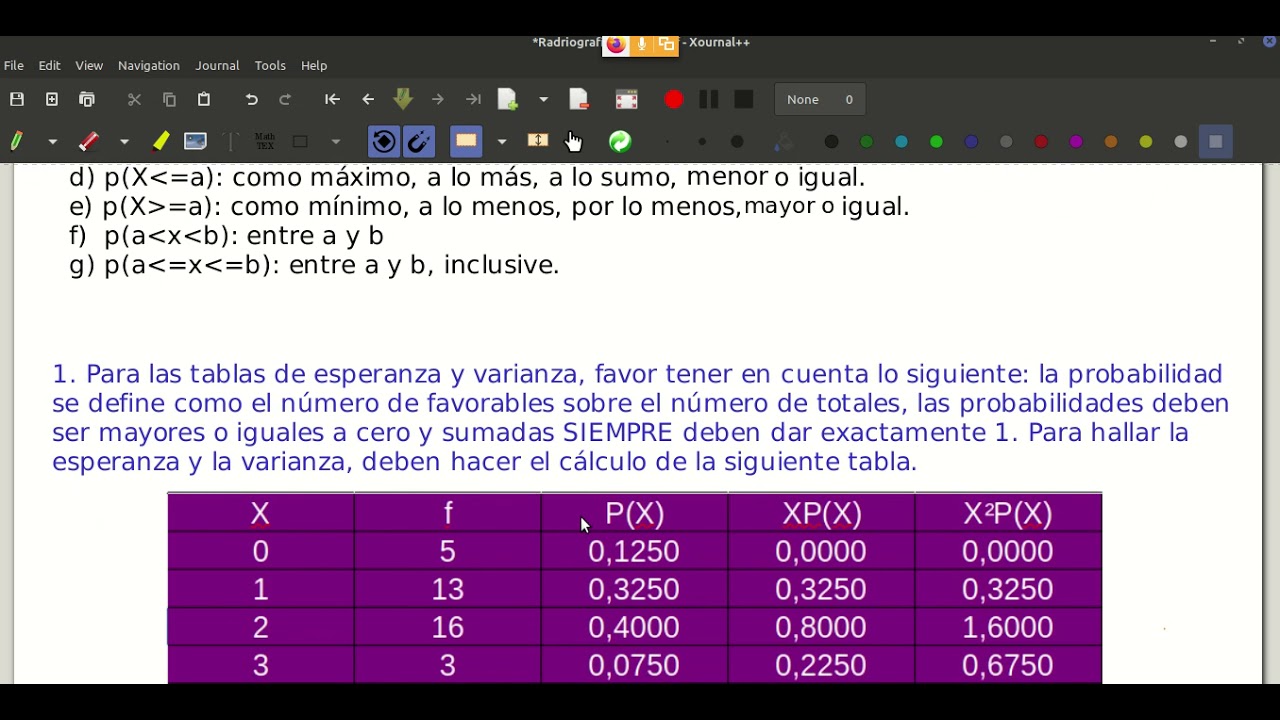Image resolution: width=1280 pixels, height=720 pixels.
Task: Open the View menu
Action: coord(89,65)
